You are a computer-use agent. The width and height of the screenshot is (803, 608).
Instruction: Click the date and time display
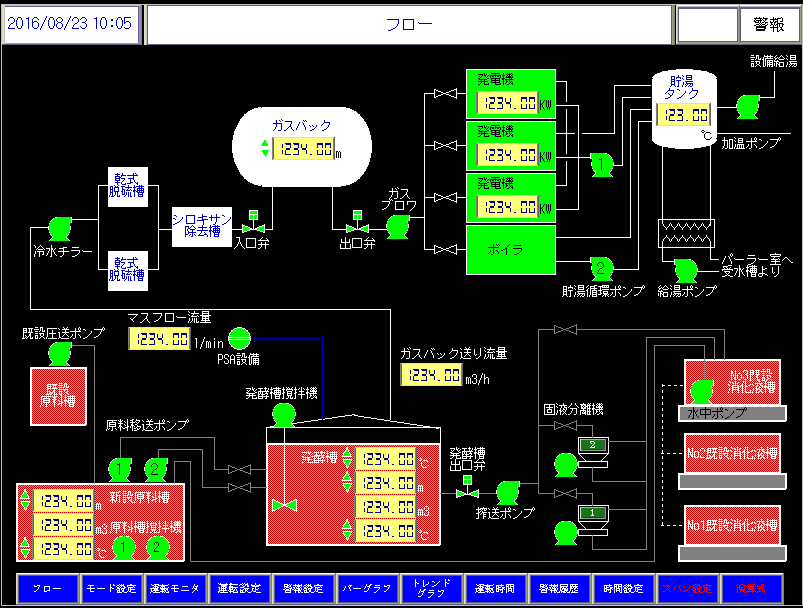[x=70, y=24]
